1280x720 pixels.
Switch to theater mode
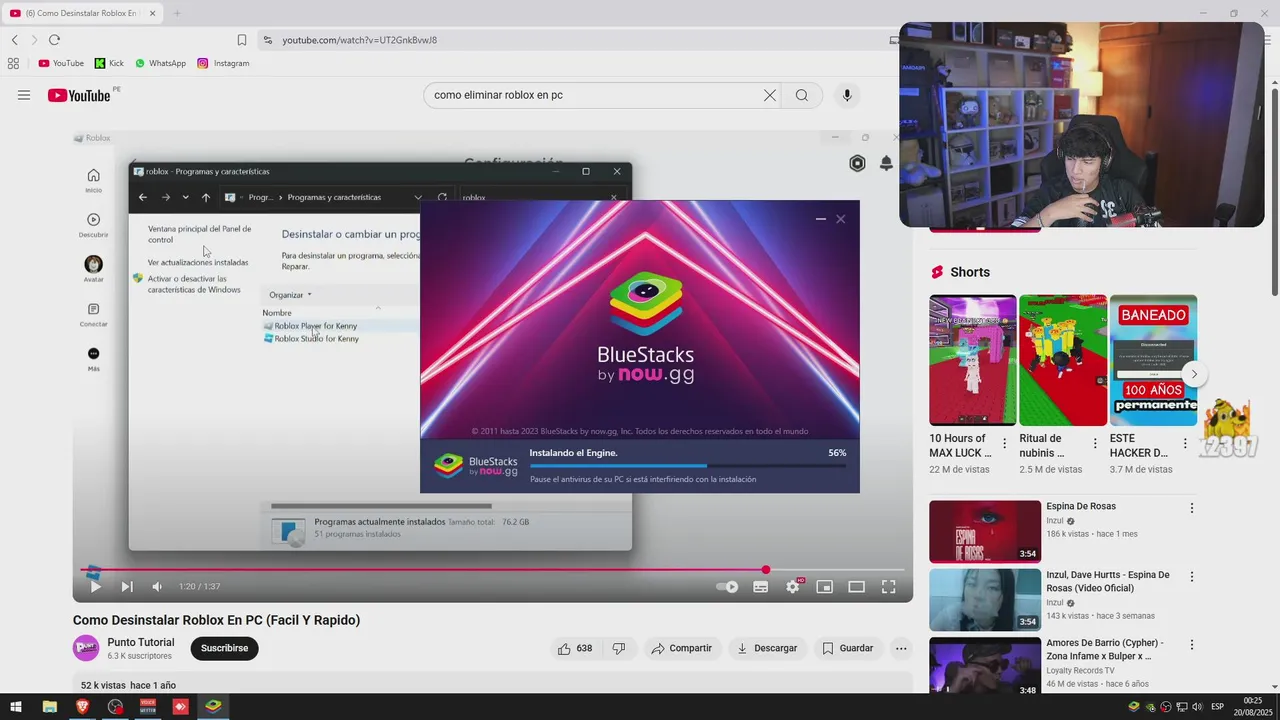[857, 587]
